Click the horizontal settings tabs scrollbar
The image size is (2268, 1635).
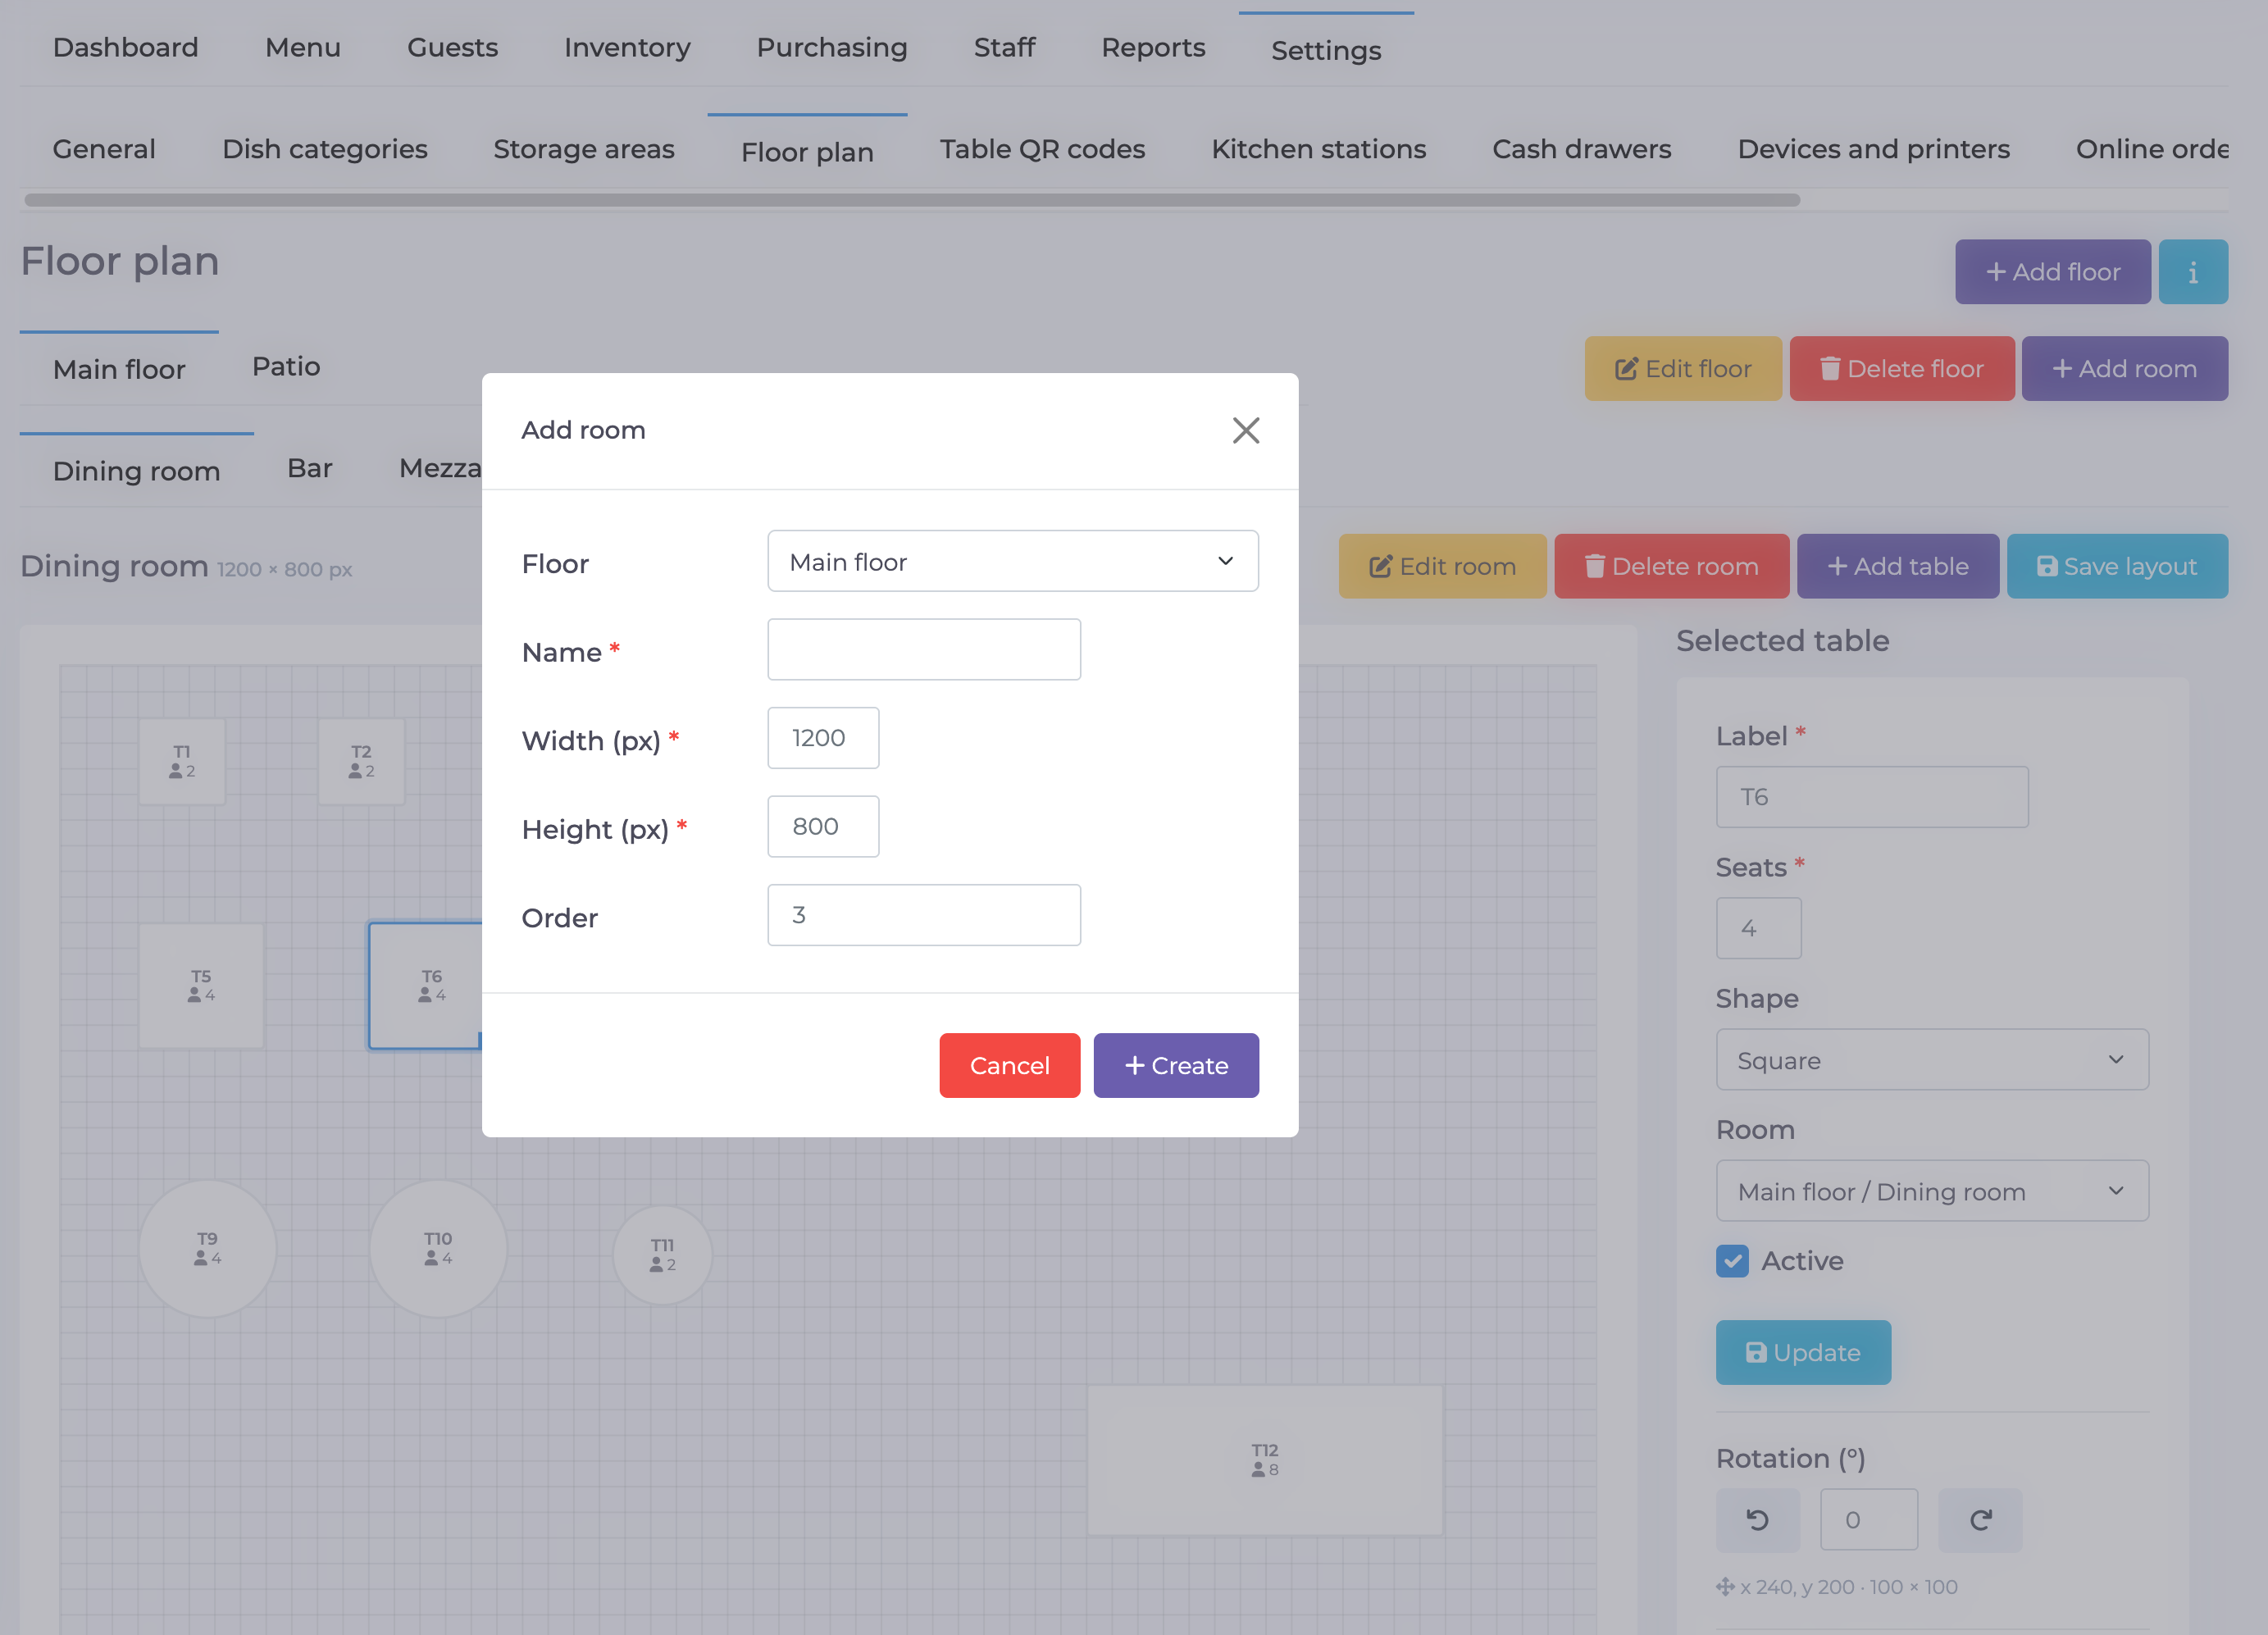tap(912, 200)
